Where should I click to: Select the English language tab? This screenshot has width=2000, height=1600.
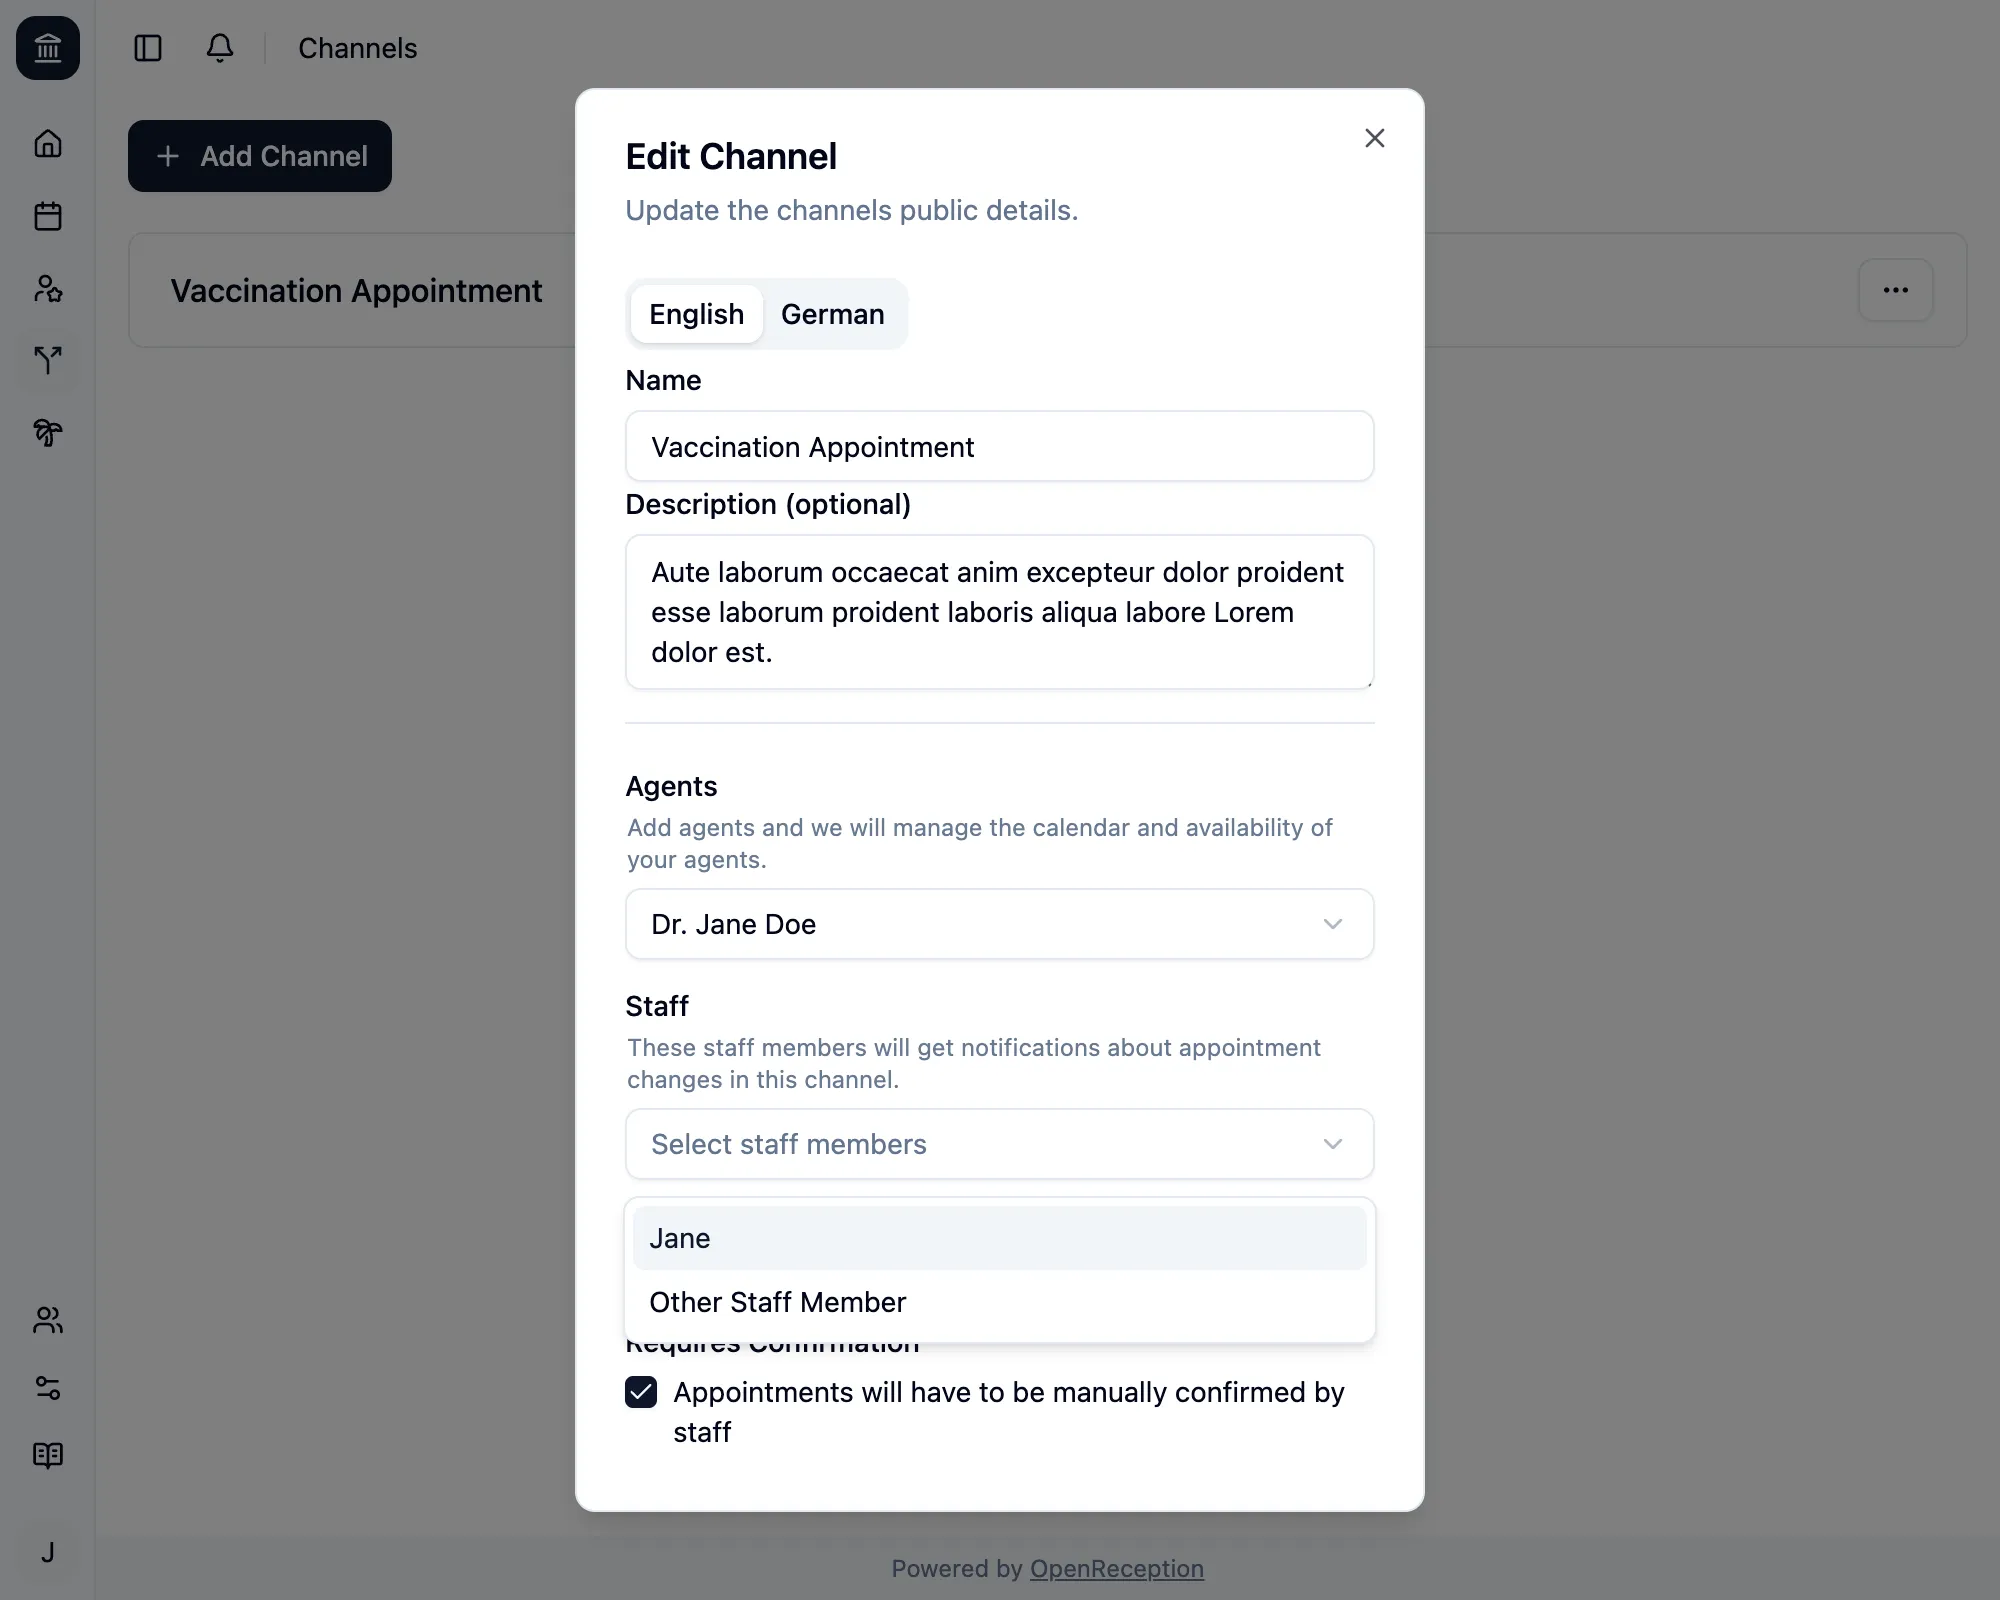point(696,314)
